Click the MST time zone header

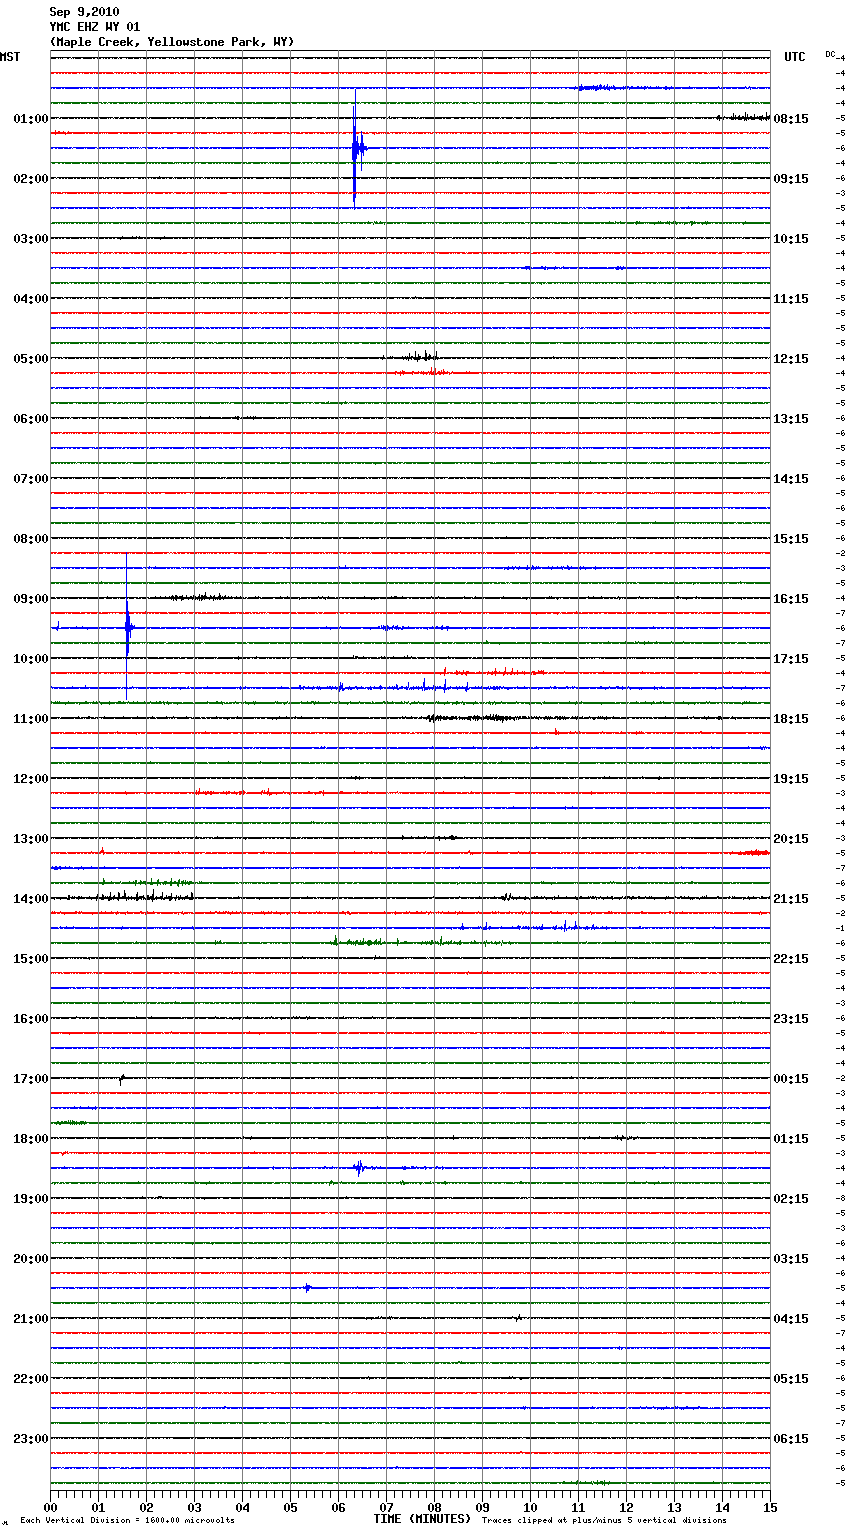point(10,57)
